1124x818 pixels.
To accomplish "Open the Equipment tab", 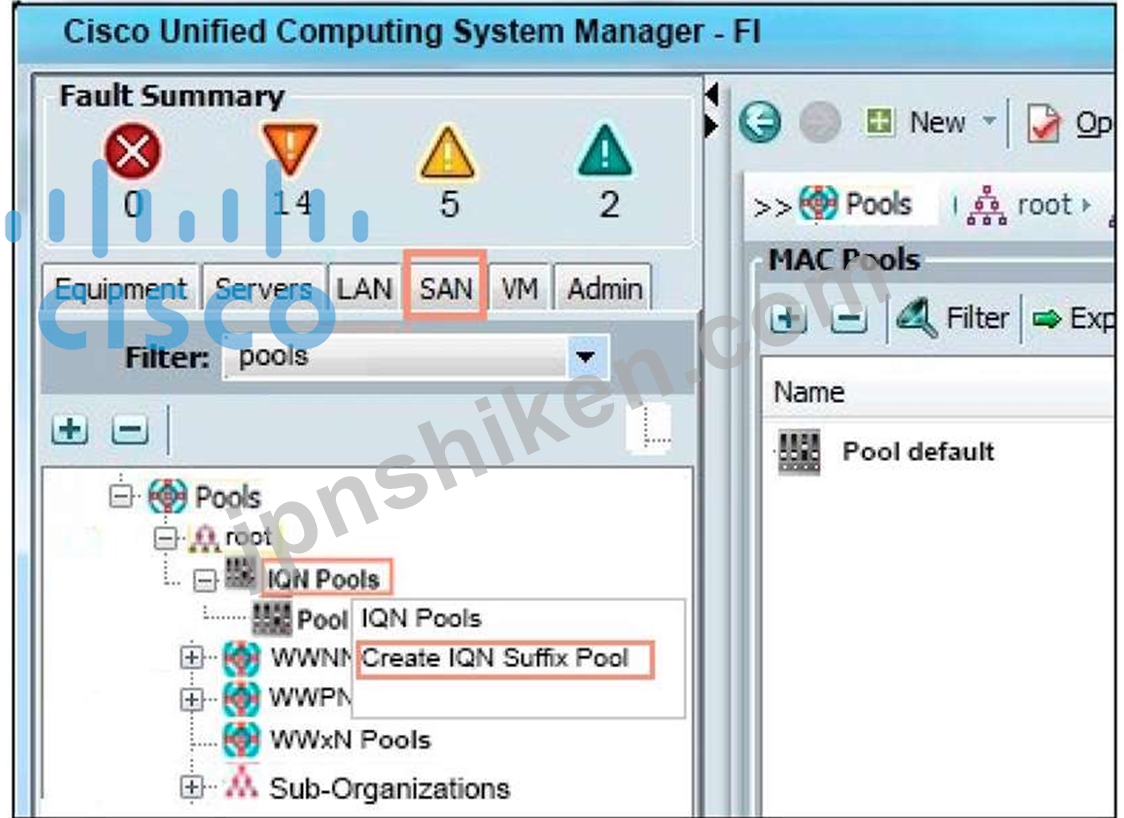I will click(120, 289).
